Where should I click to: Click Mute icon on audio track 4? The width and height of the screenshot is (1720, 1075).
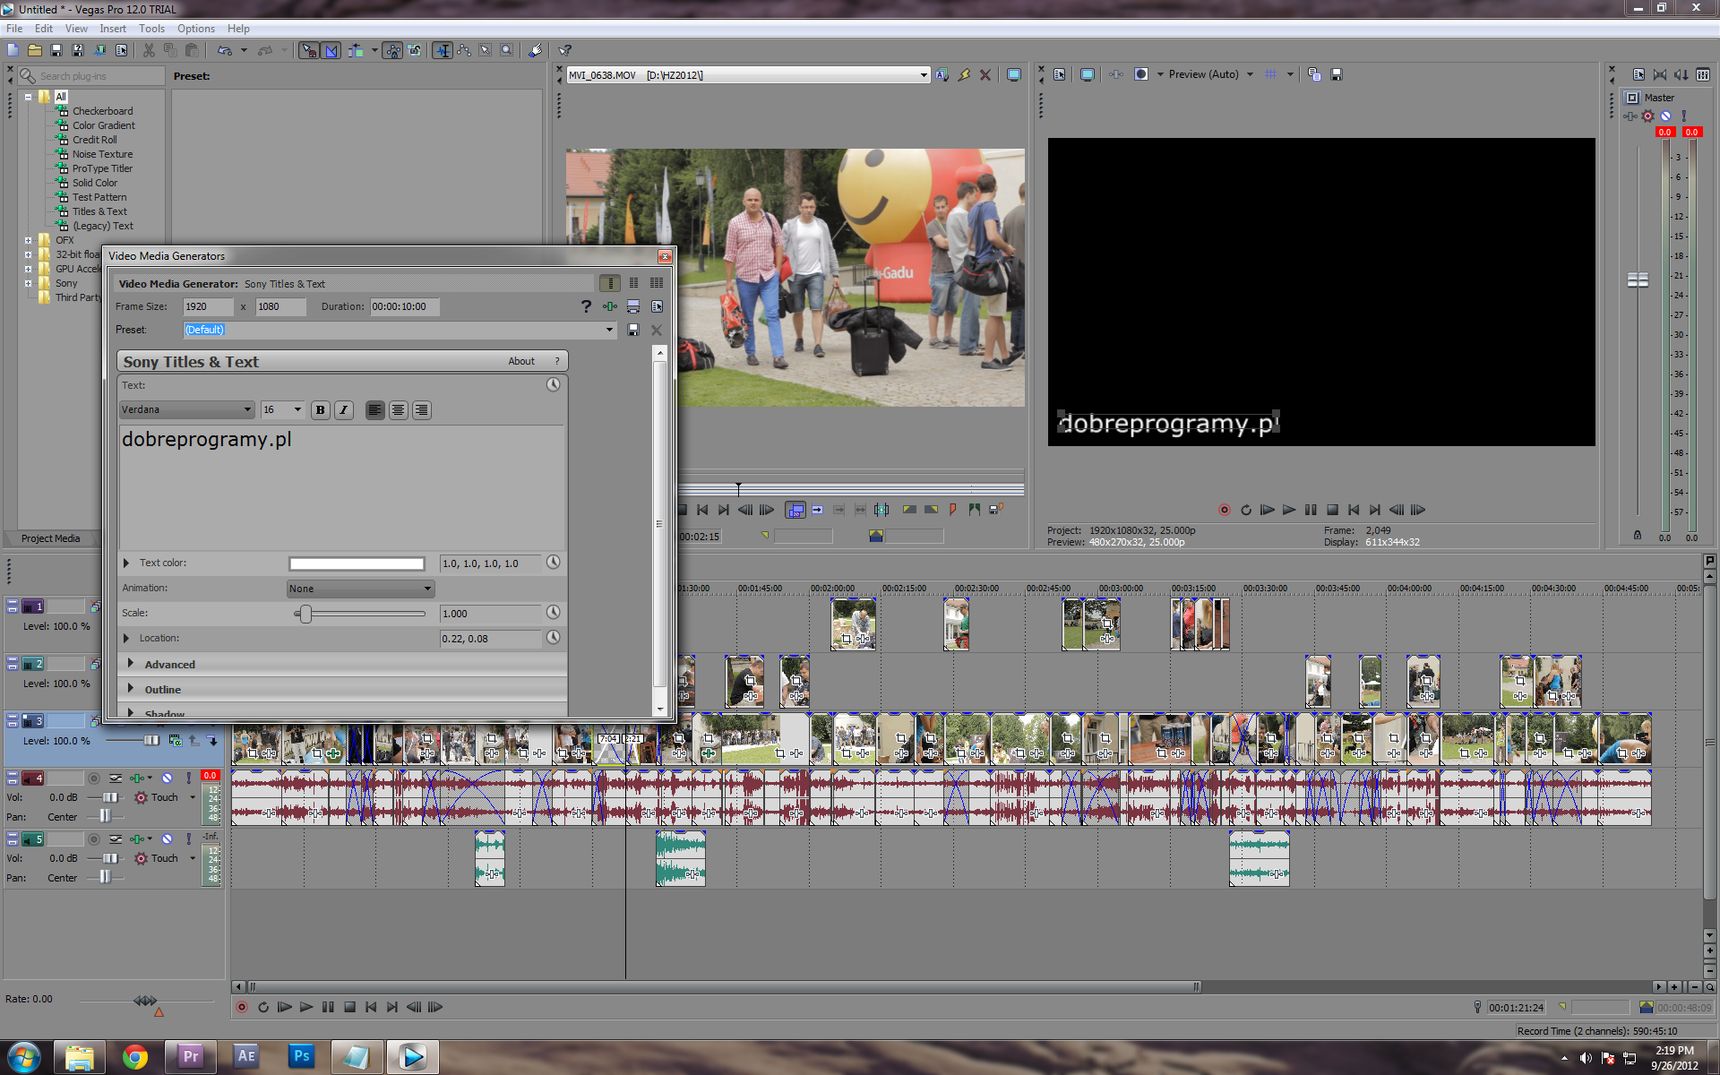[167, 778]
